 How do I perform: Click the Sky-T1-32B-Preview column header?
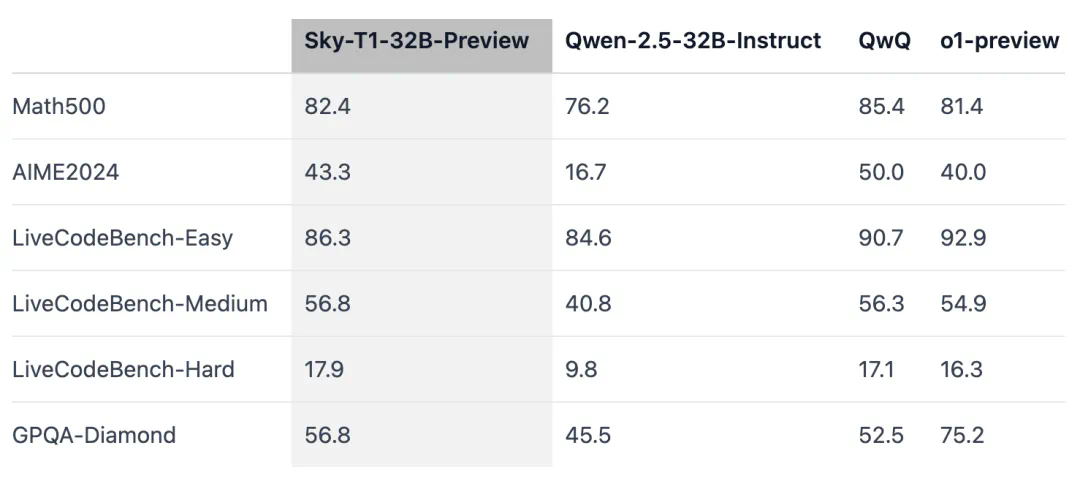417,41
